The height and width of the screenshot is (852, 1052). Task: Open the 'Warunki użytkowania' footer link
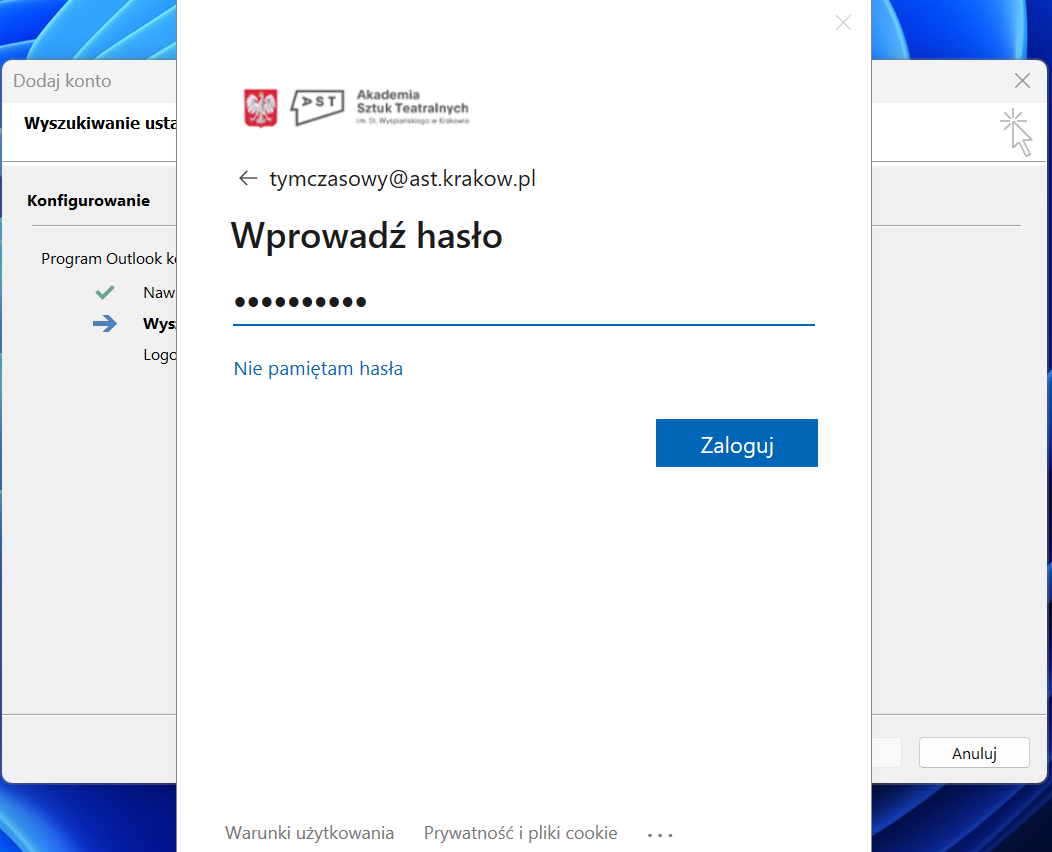point(309,833)
